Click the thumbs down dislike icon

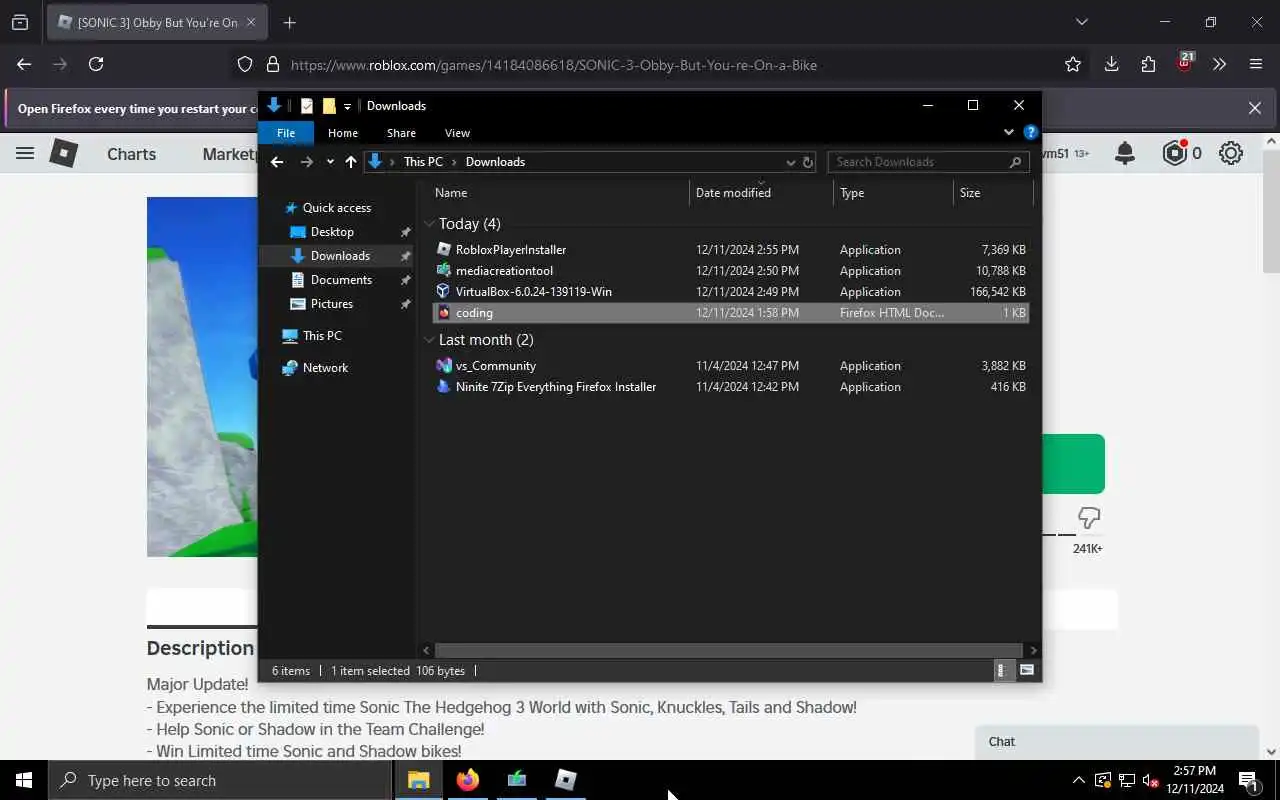click(1088, 518)
